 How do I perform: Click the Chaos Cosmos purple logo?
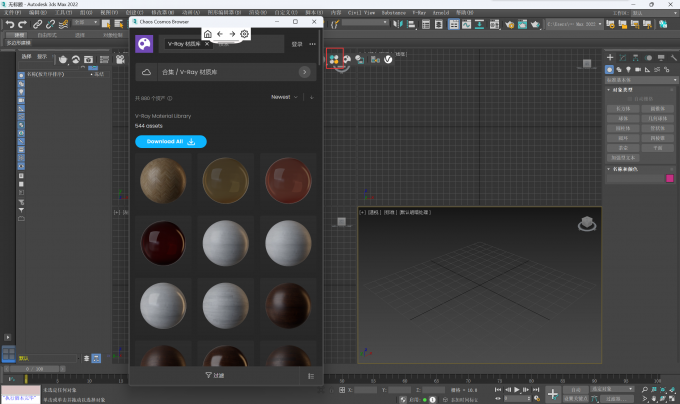click(x=144, y=44)
